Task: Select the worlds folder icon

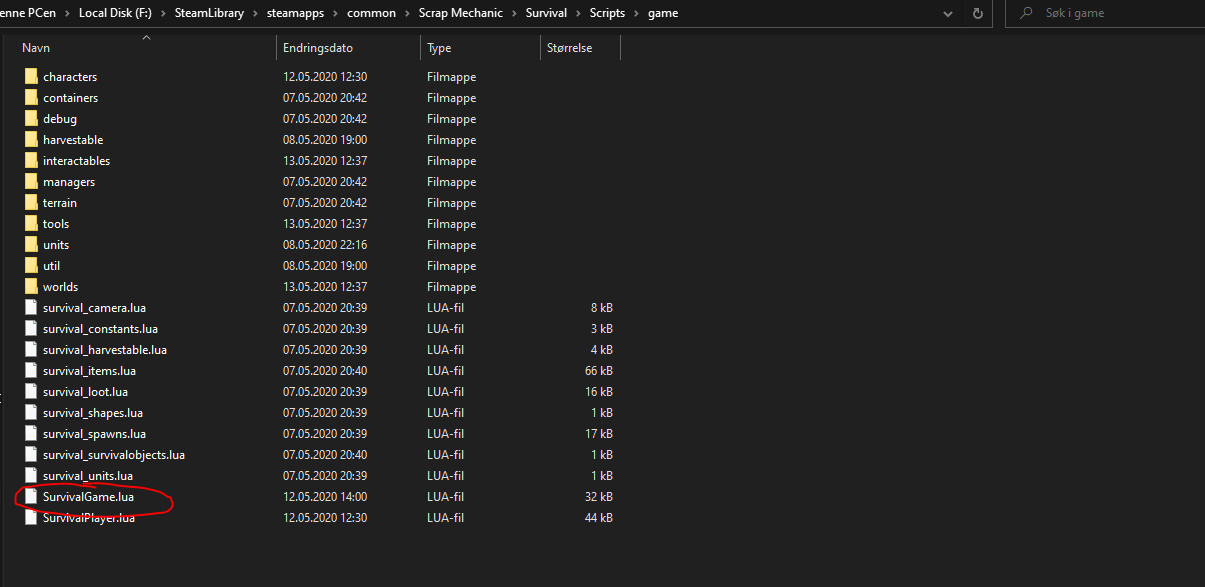Action: (x=31, y=287)
